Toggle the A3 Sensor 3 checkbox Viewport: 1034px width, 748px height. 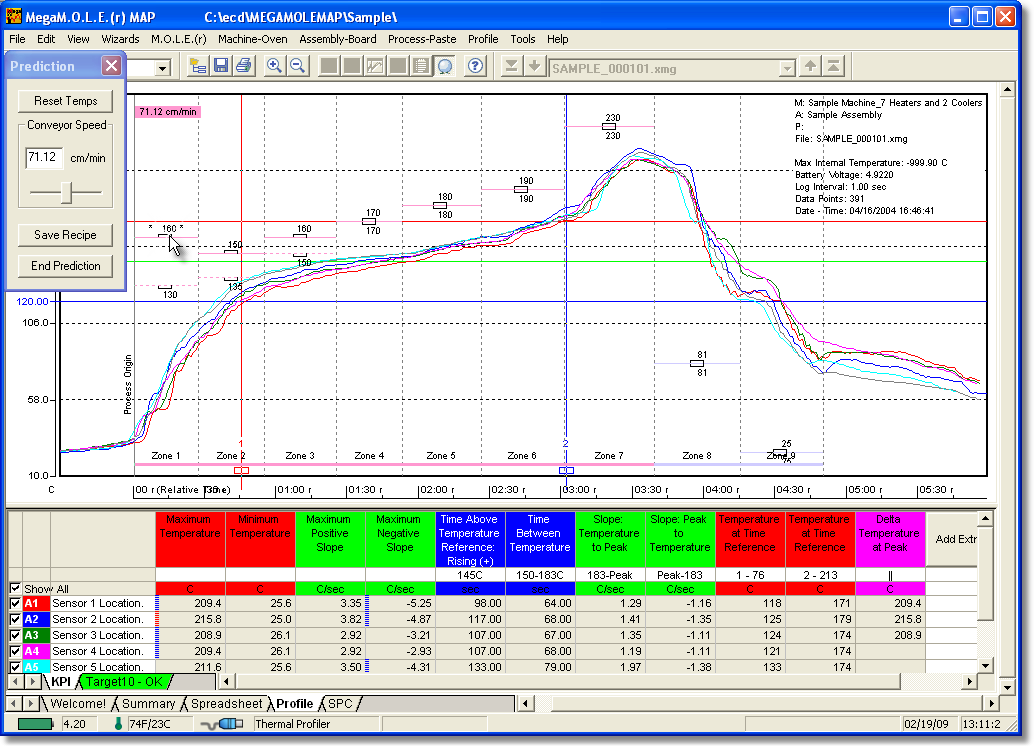[15, 635]
